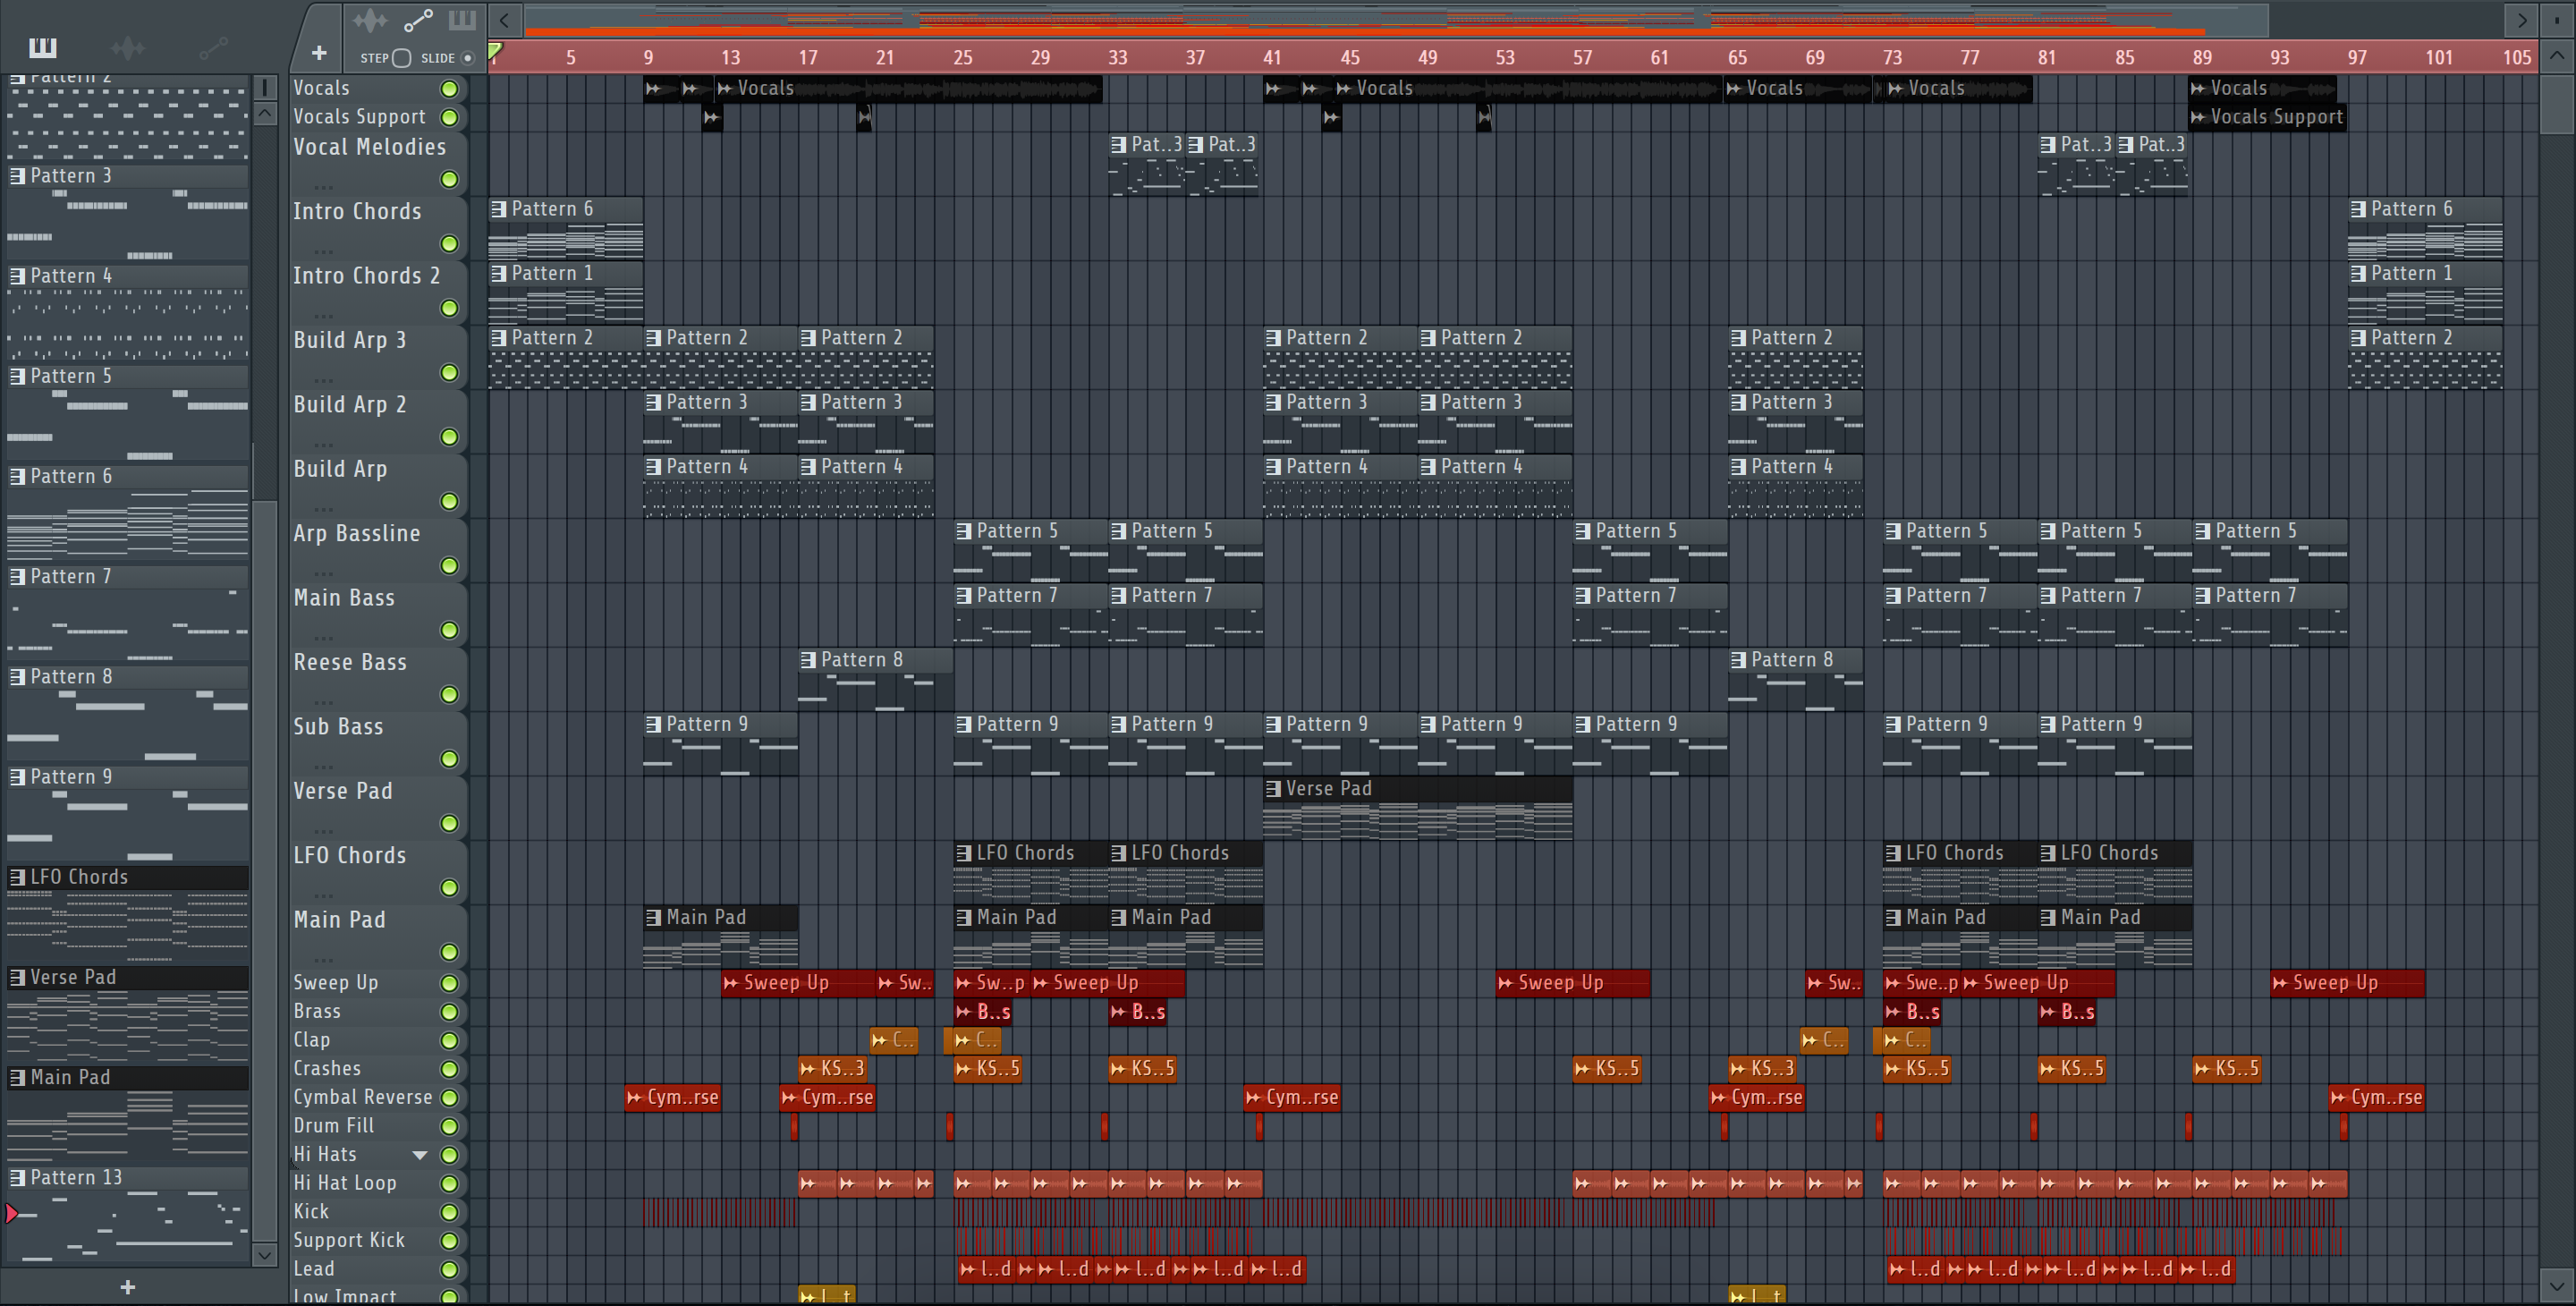Select the Main Pad track name
Screen dimensions: 2576x1306
(x=339, y=919)
